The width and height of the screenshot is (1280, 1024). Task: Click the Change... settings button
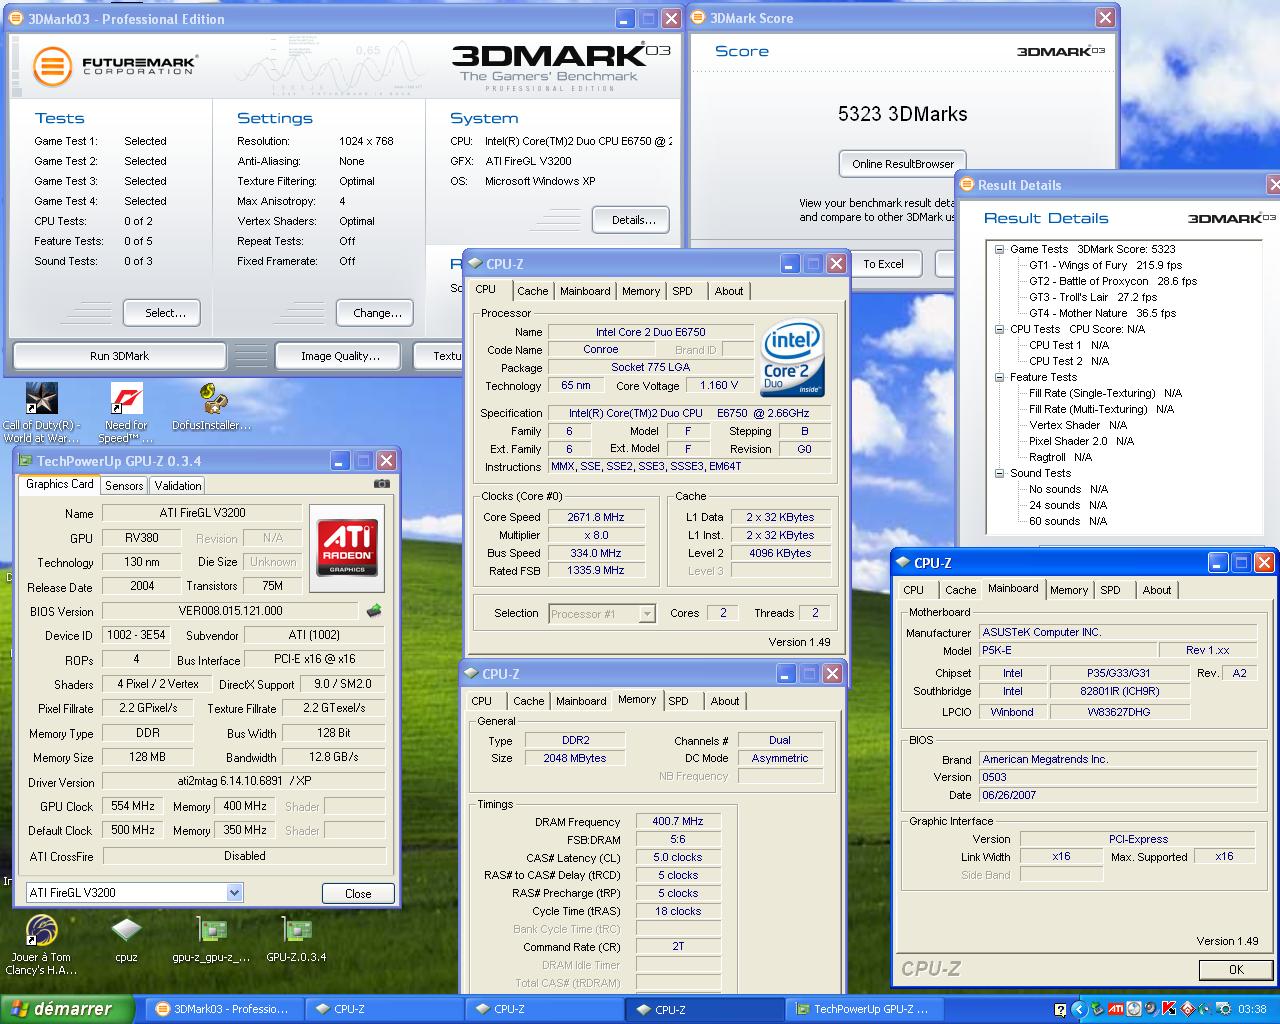point(377,313)
